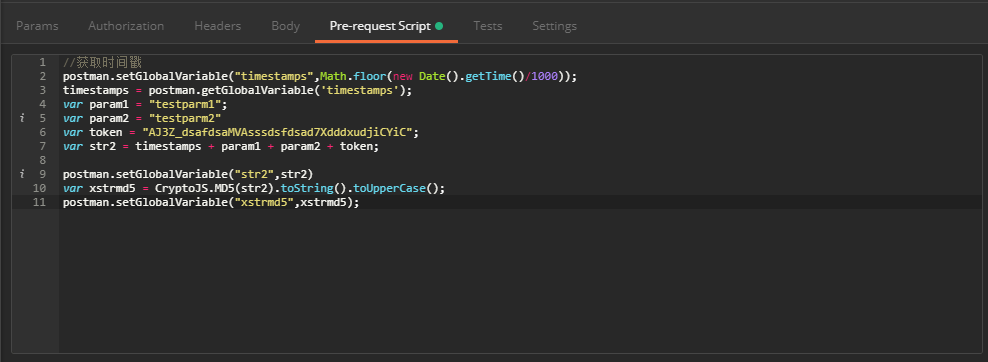Place cursor in the Chinese comment line
988x362 pixels.
102,62
